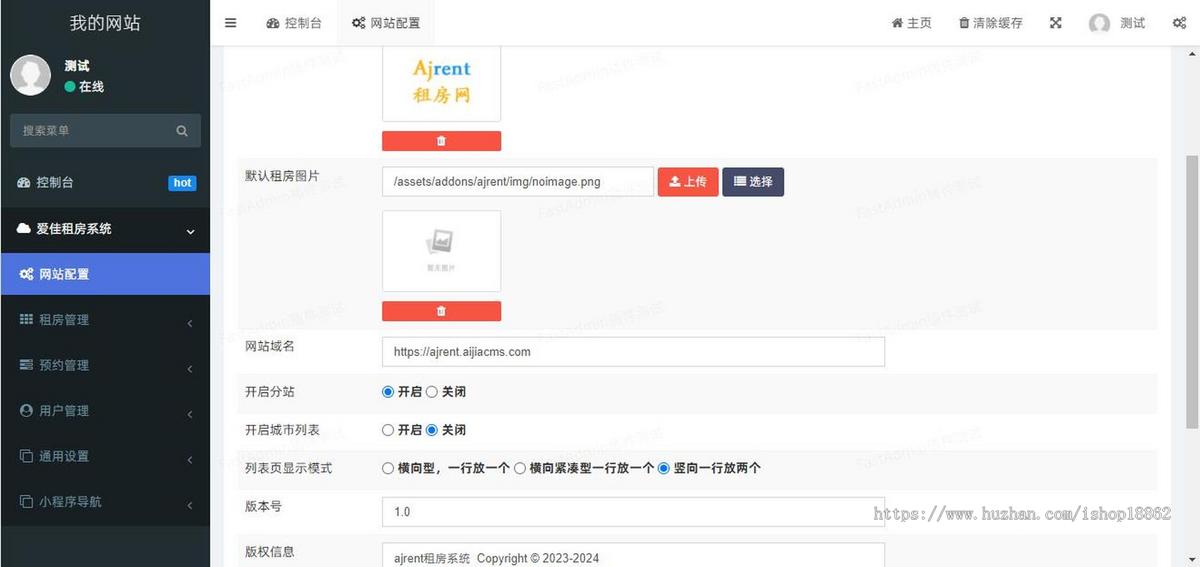Image resolution: width=1200 pixels, height=567 pixels.
Task: Click the grid icon beside 租房管理
Action: point(26,320)
